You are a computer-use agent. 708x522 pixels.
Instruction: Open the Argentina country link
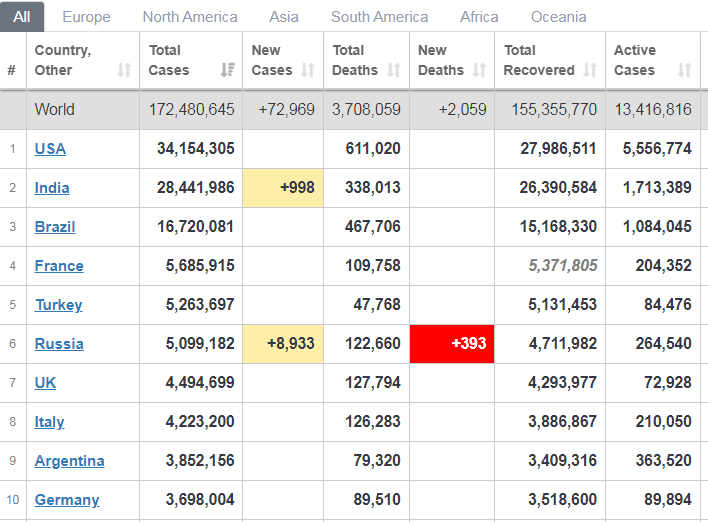click(x=70, y=461)
